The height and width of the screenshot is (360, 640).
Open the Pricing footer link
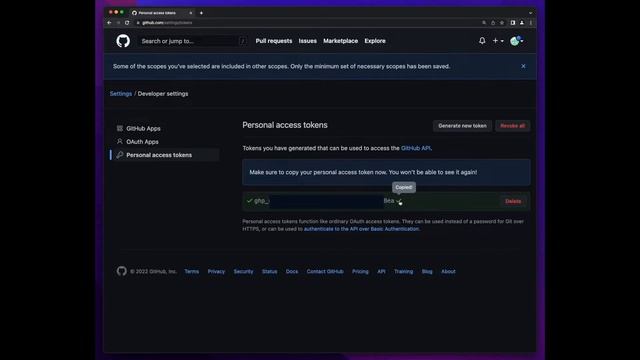click(360, 271)
